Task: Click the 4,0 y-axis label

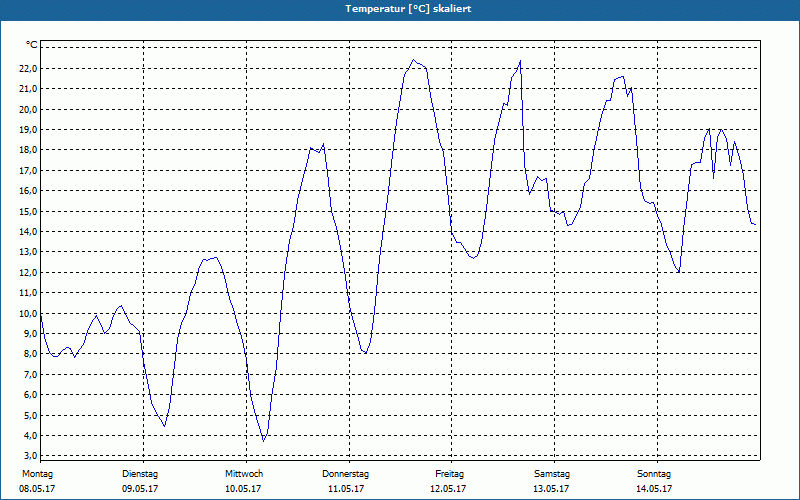Action: pos(31,436)
